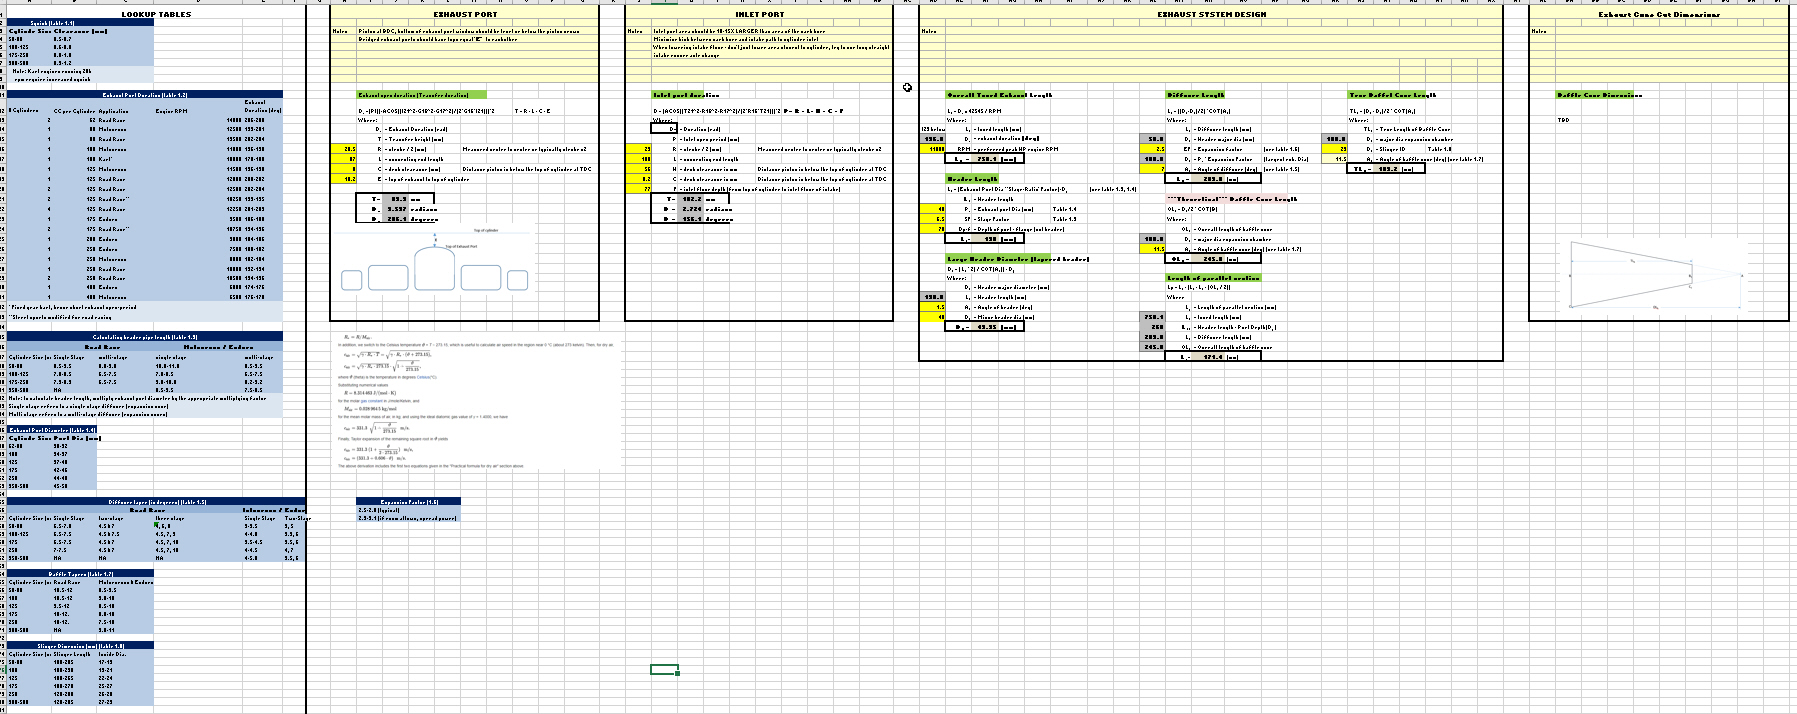Click the active green-outlined empty cell
Image resolution: width=1797 pixels, height=714 pixels.
(x=664, y=669)
